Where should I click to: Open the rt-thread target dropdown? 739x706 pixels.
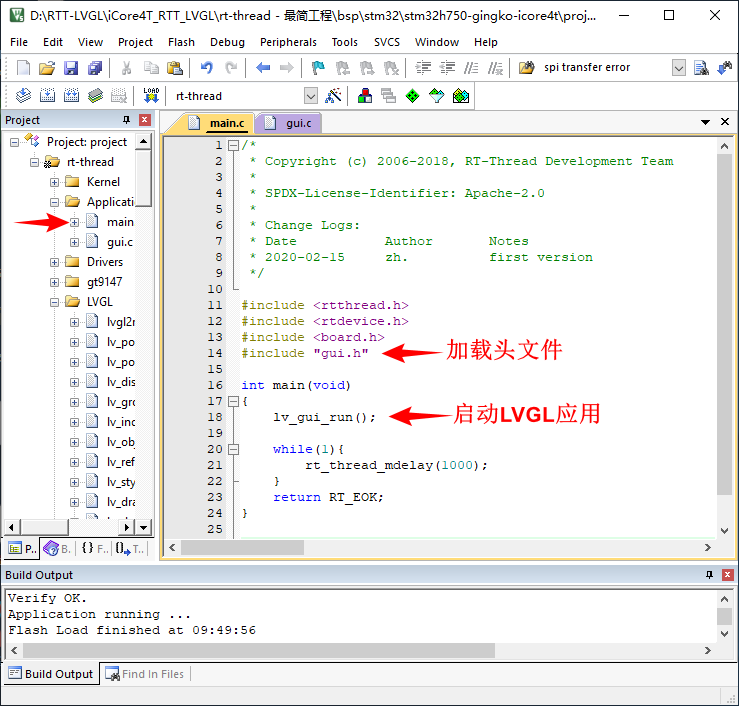click(x=310, y=96)
